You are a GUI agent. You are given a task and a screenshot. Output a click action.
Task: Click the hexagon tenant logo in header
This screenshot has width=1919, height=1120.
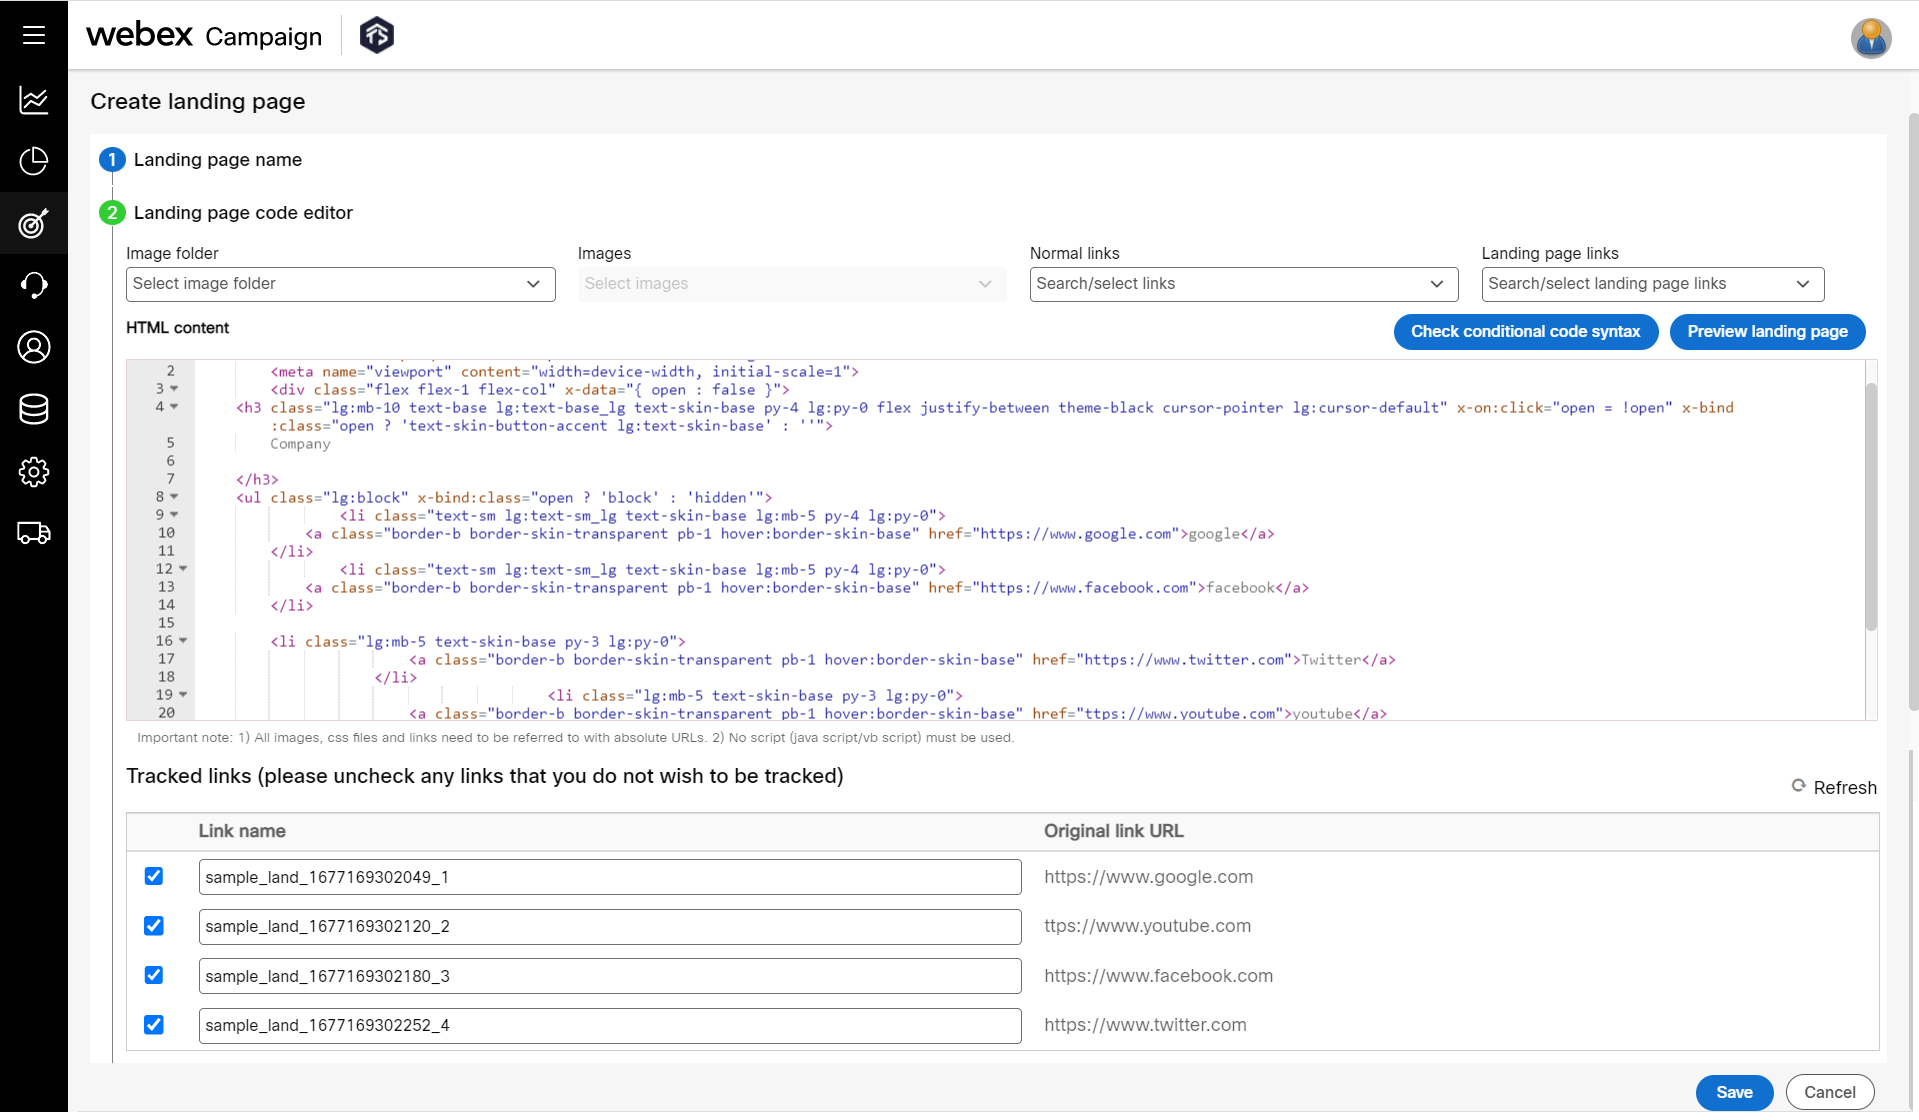pos(376,35)
